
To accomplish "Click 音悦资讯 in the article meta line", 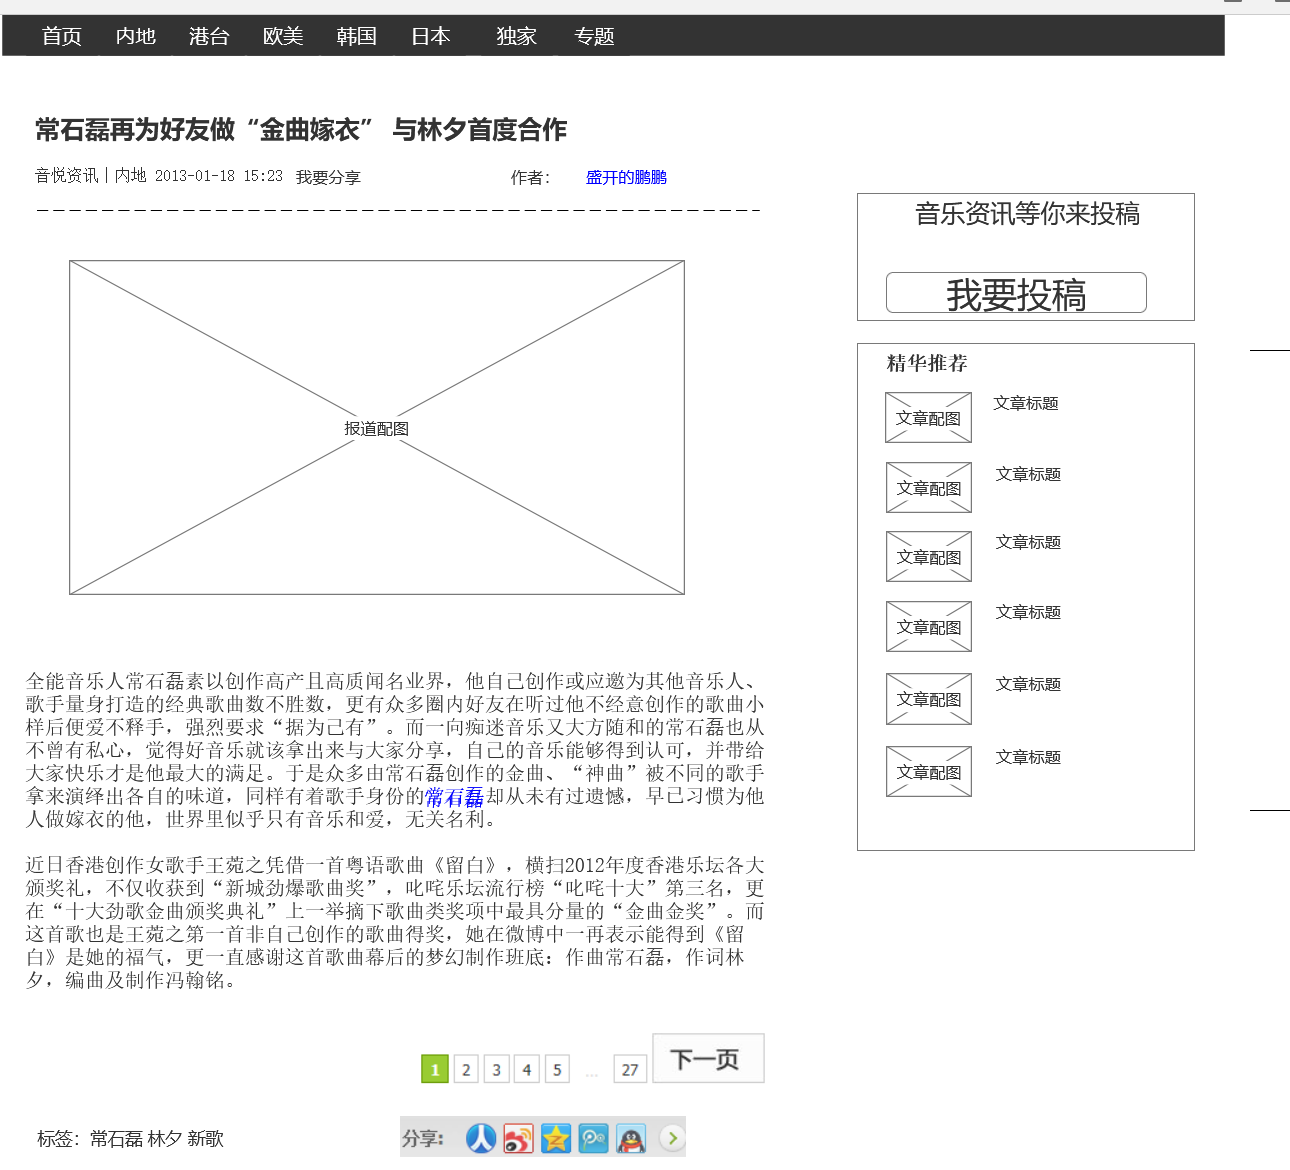I will click(x=67, y=175).
